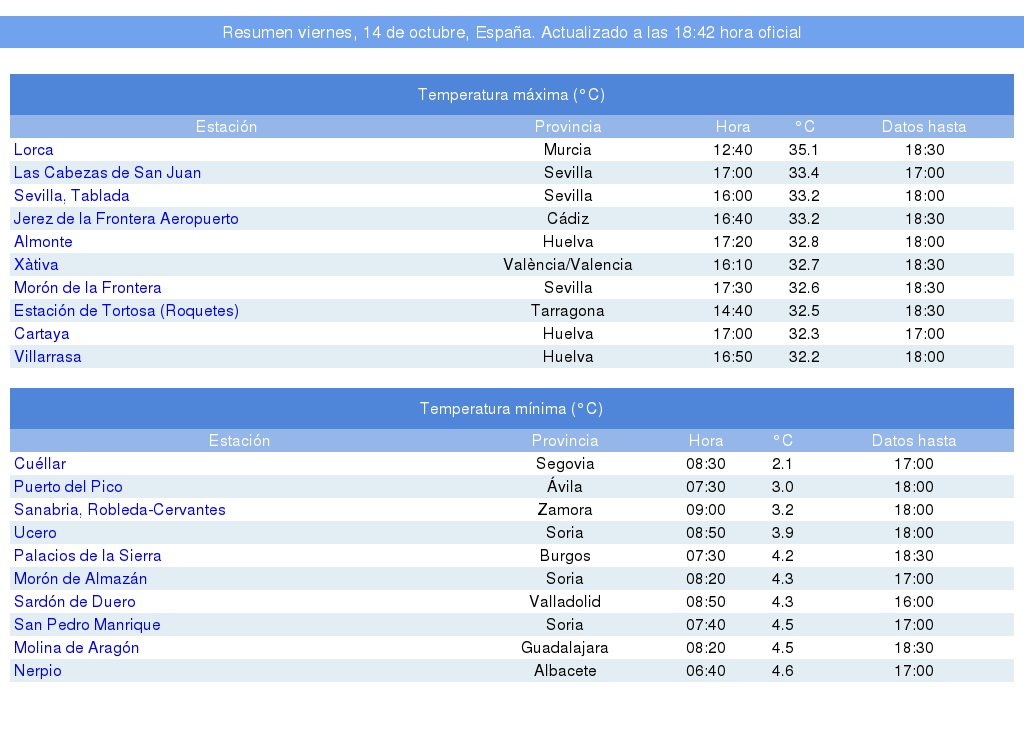Screen dimensions: 1024x755
Task: Open the Sevilla, Tablada station link
Action: (71, 195)
